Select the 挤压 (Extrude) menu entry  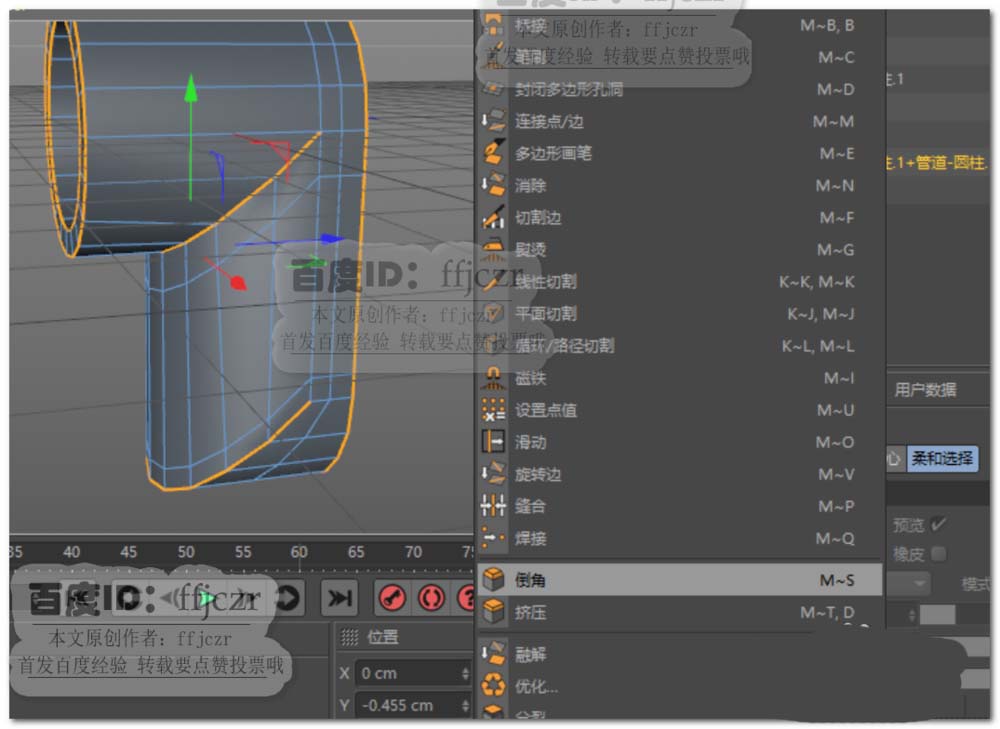tap(680, 612)
